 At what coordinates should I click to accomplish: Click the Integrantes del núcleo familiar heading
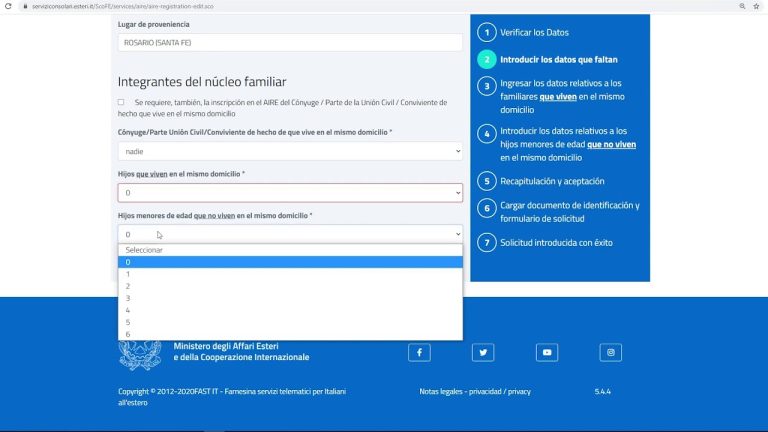(202, 81)
